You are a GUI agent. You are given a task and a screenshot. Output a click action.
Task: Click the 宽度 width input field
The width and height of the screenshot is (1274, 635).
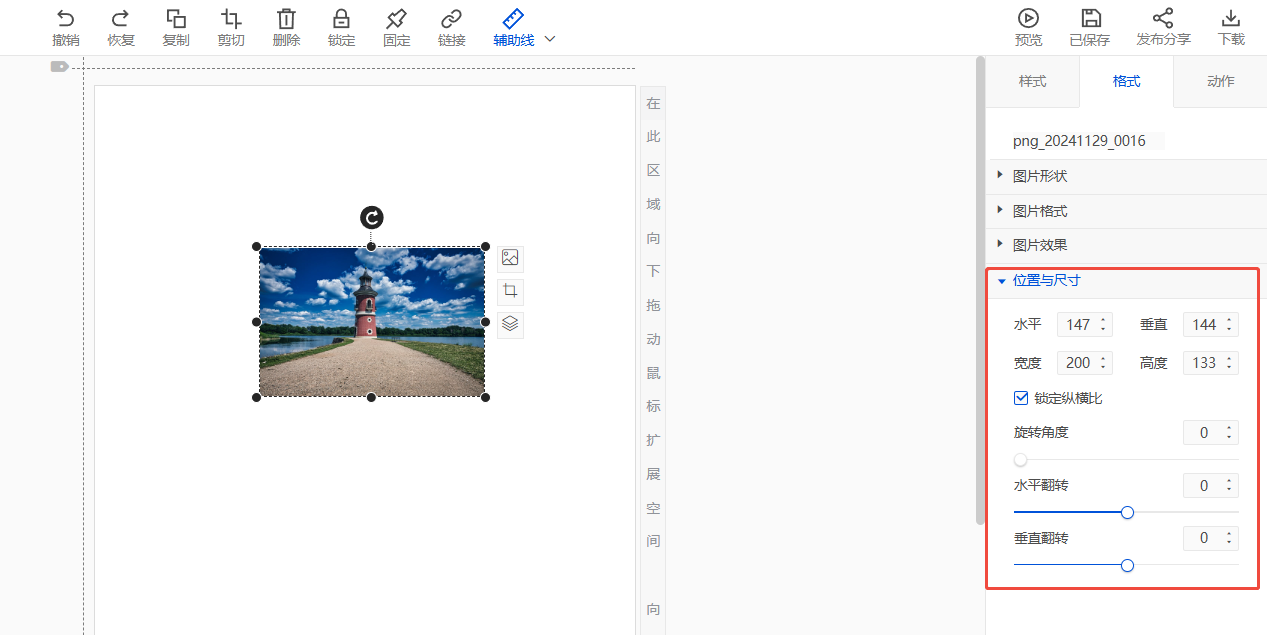(1085, 362)
